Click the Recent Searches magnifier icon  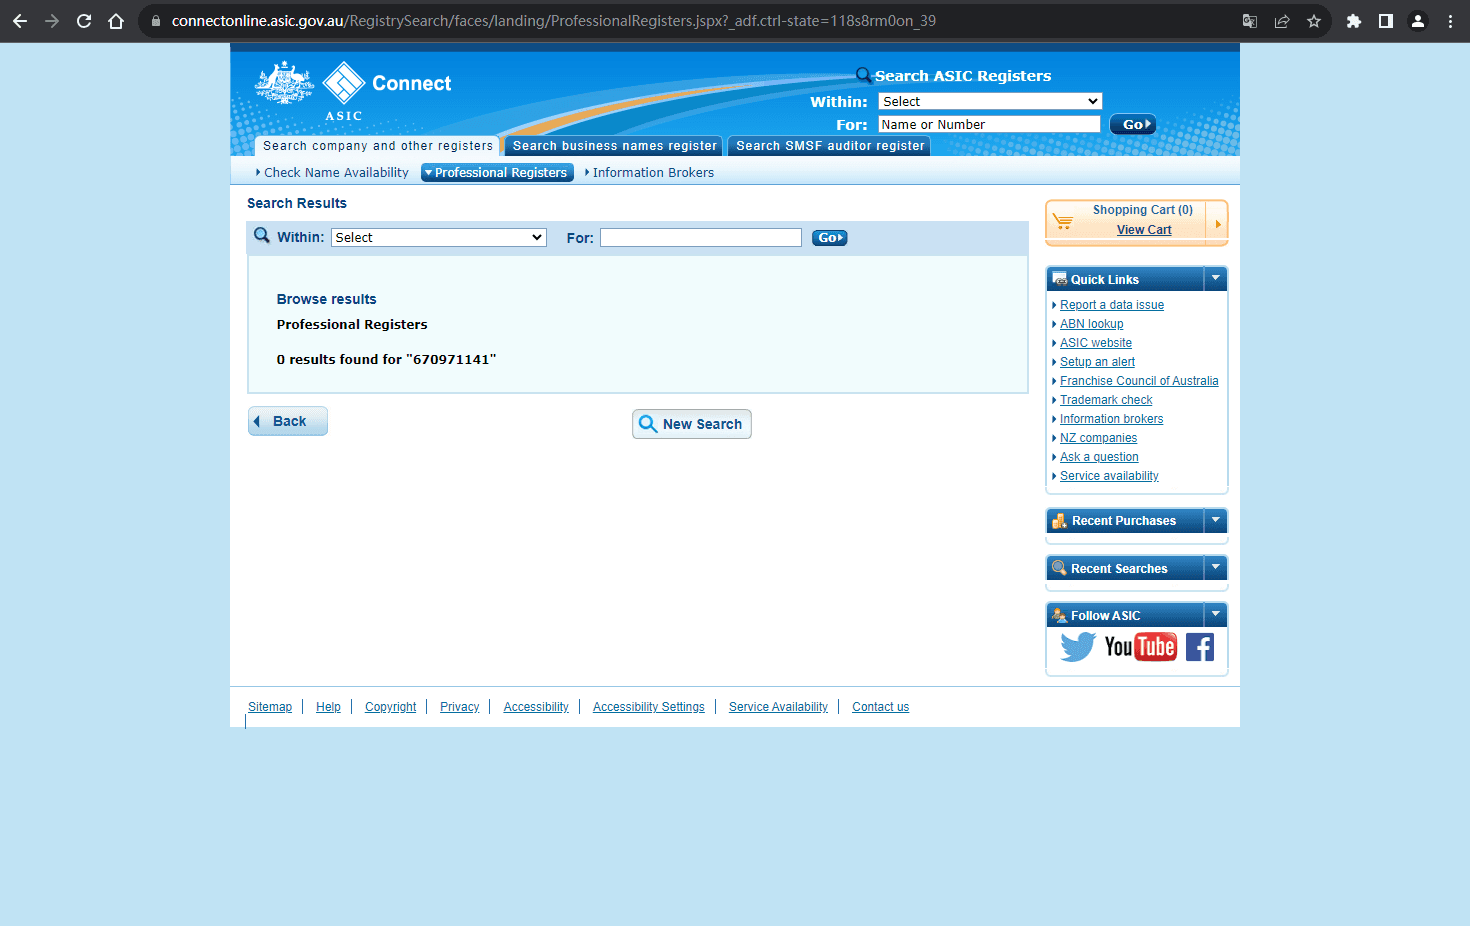1059,568
